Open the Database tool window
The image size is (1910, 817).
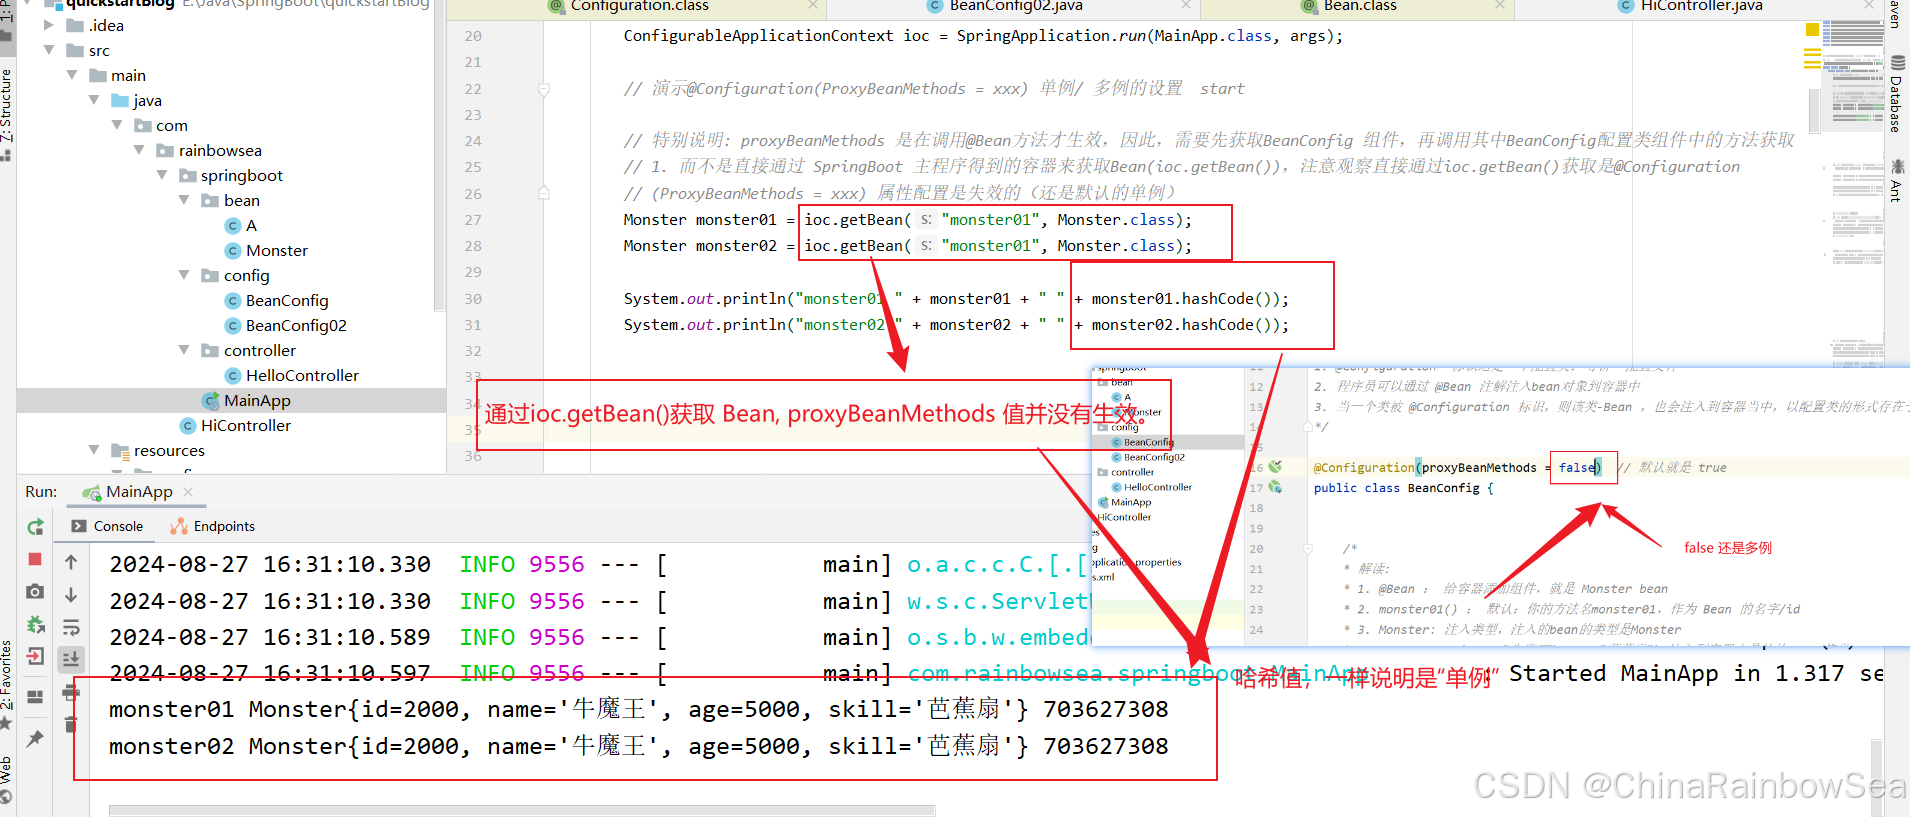[x=1896, y=95]
